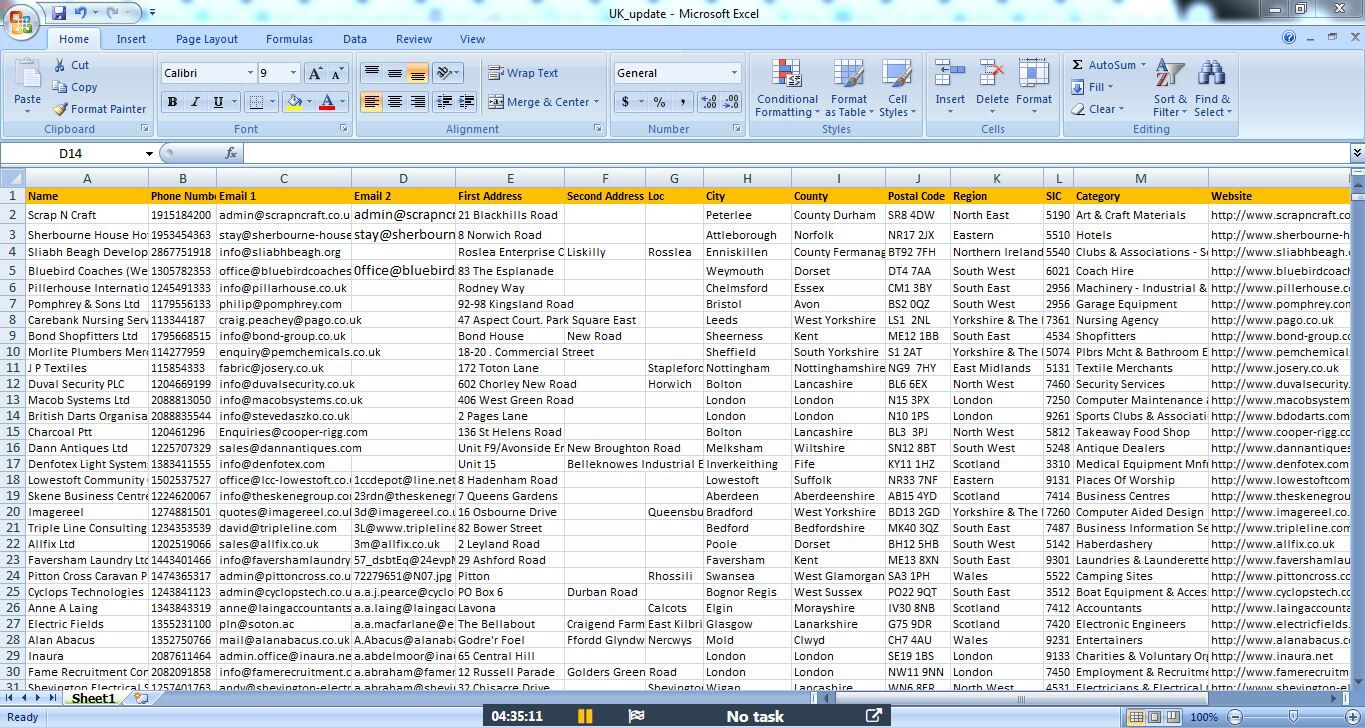Toggle align text left
Viewport: 1365px width, 728px height.
tap(371, 102)
